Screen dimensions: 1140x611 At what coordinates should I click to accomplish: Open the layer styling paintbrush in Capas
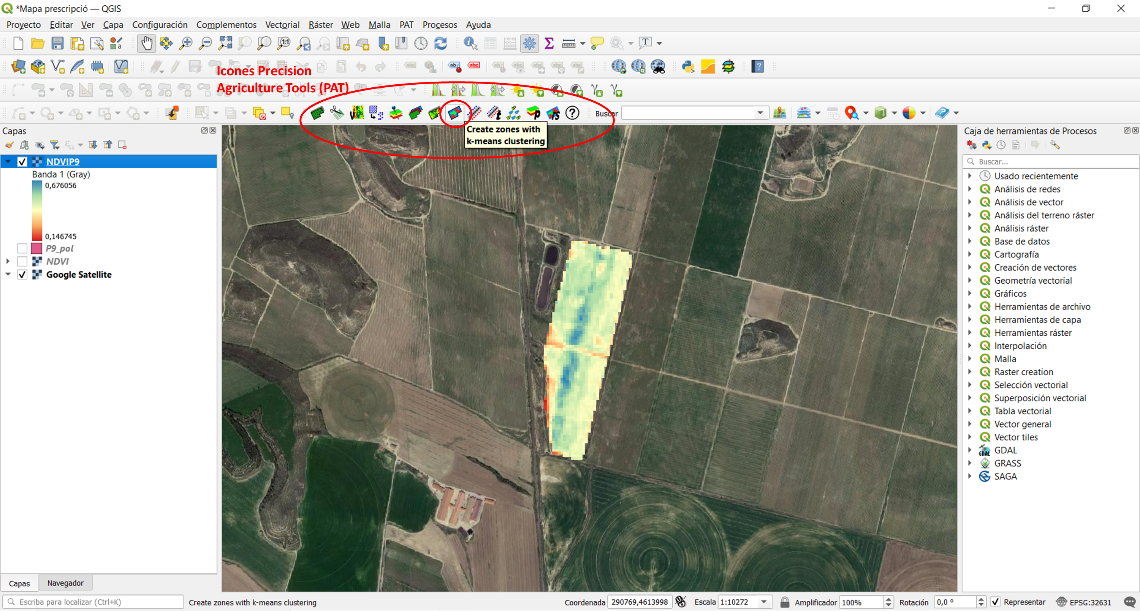click(x=9, y=145)
